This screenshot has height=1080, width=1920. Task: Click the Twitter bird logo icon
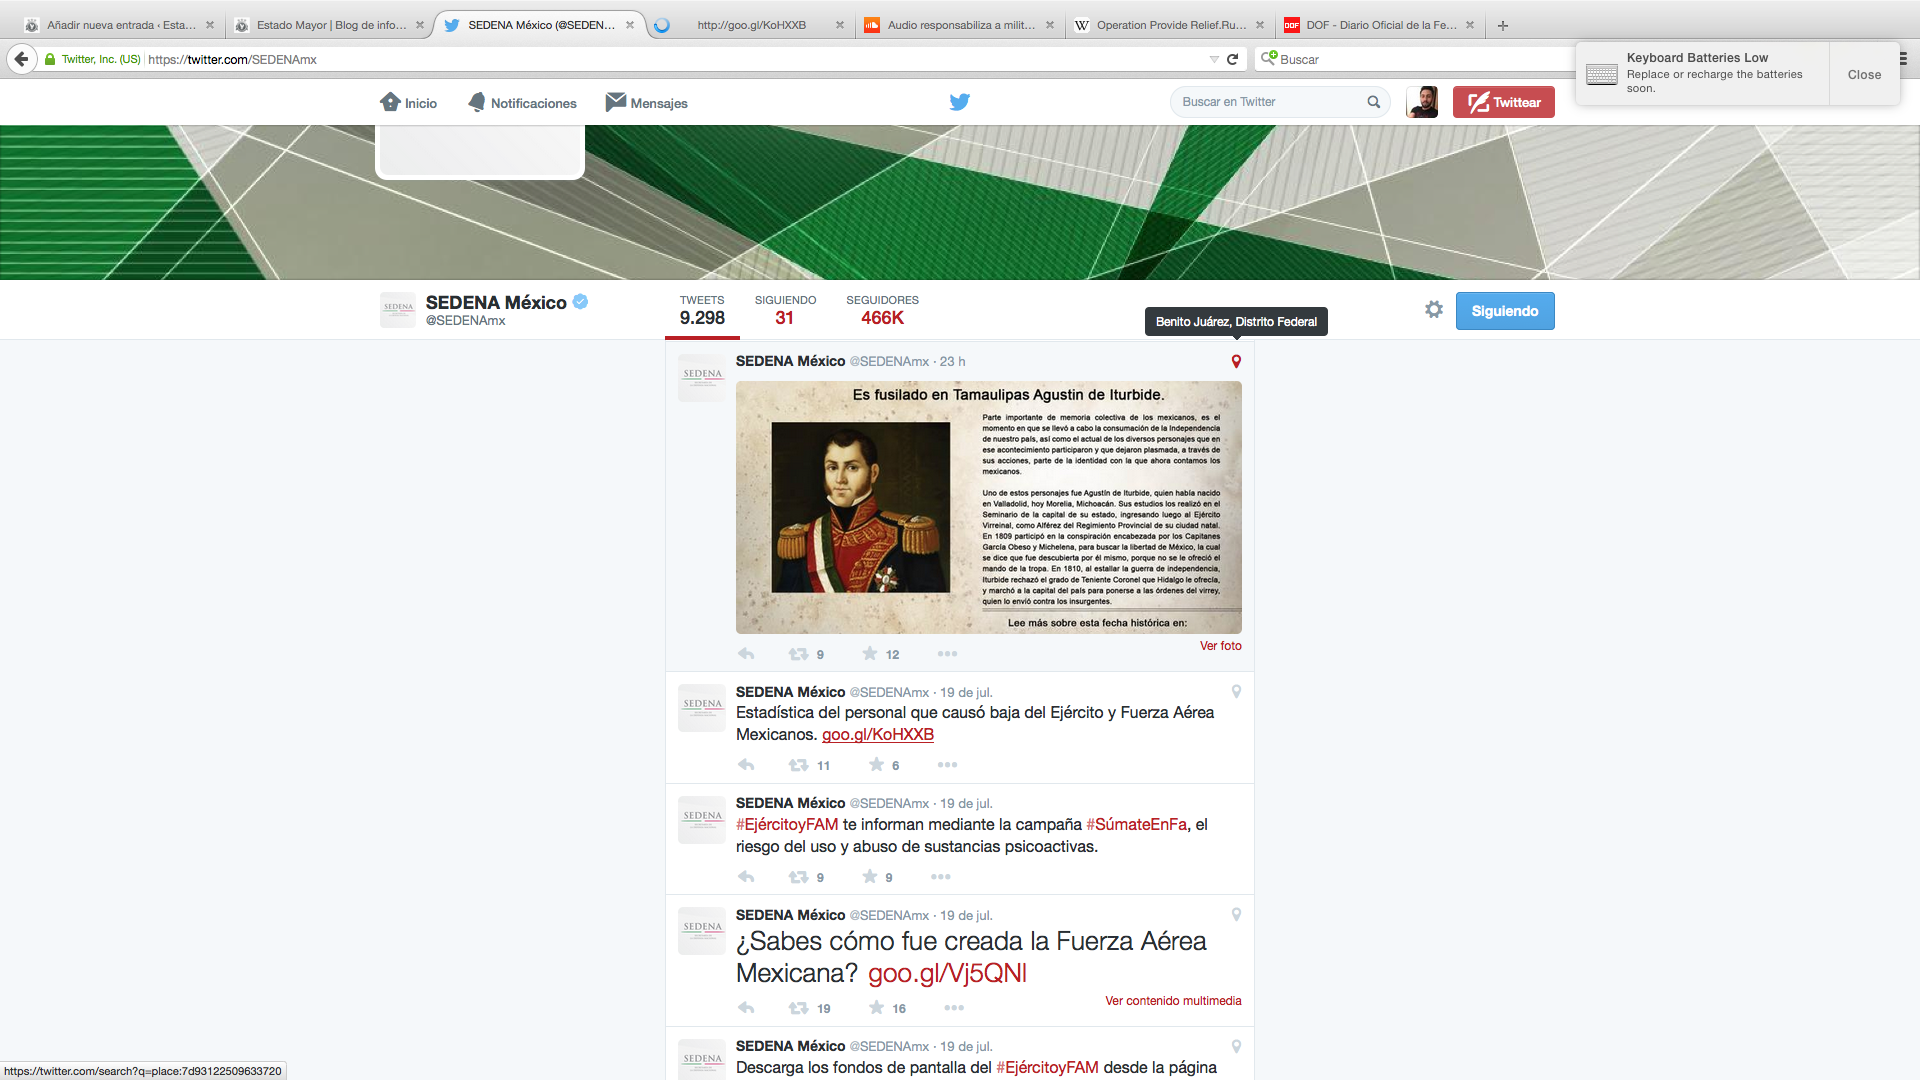pyautogui.click(x=959, y=102)
